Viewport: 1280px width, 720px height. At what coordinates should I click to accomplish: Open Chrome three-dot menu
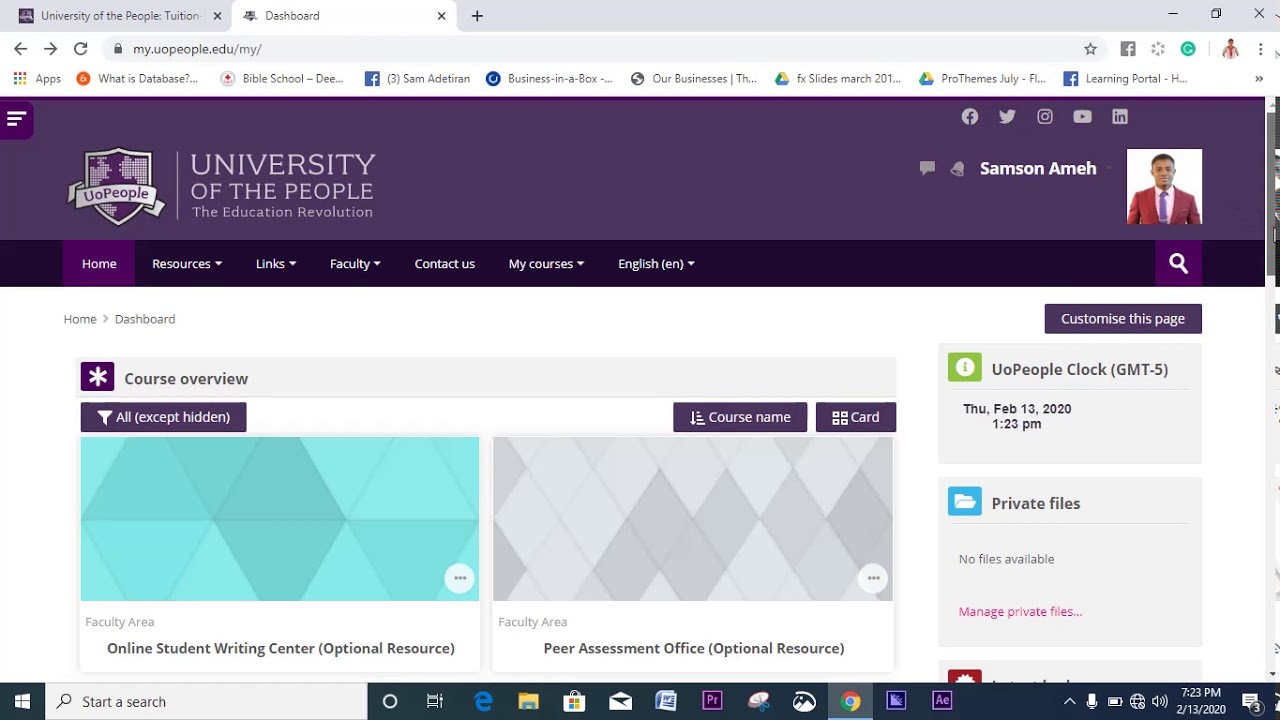click(x=1260, y=49)
